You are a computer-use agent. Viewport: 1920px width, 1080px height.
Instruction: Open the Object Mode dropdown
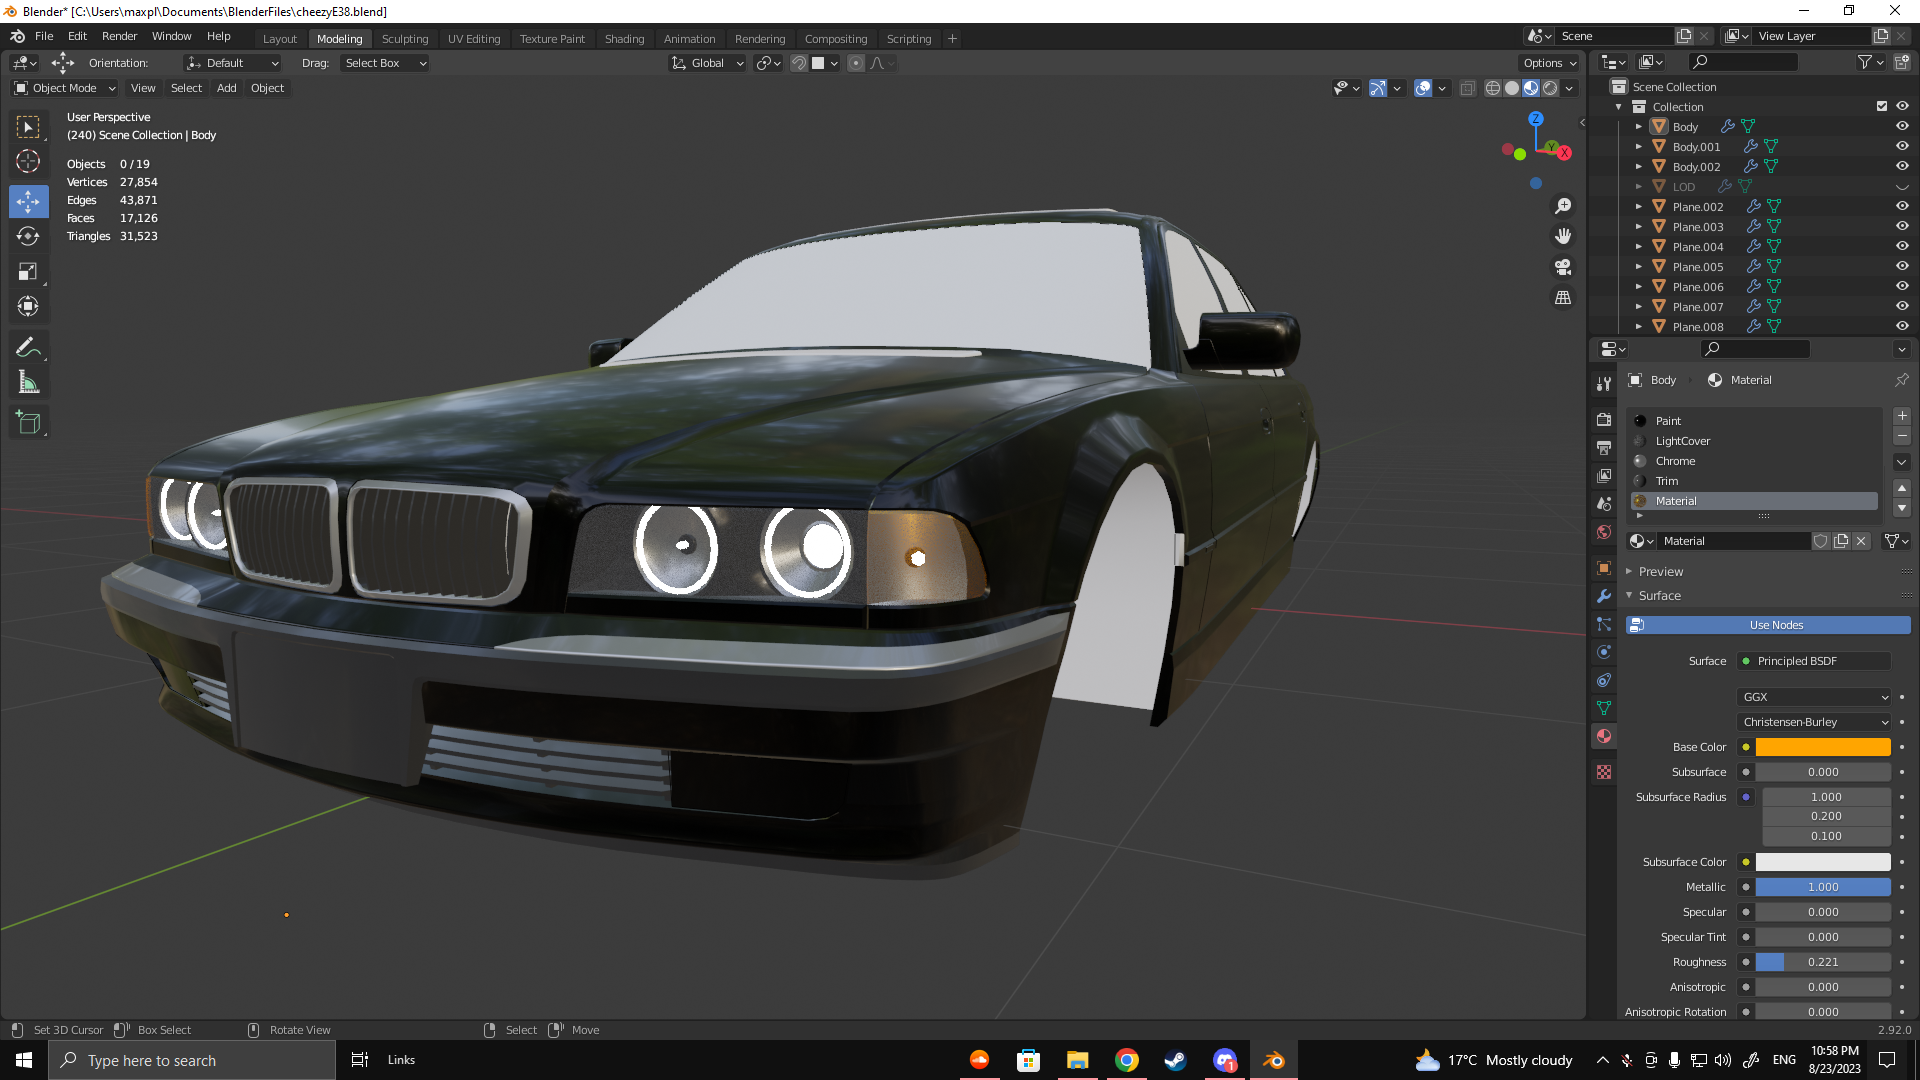[x=65, y=88]
